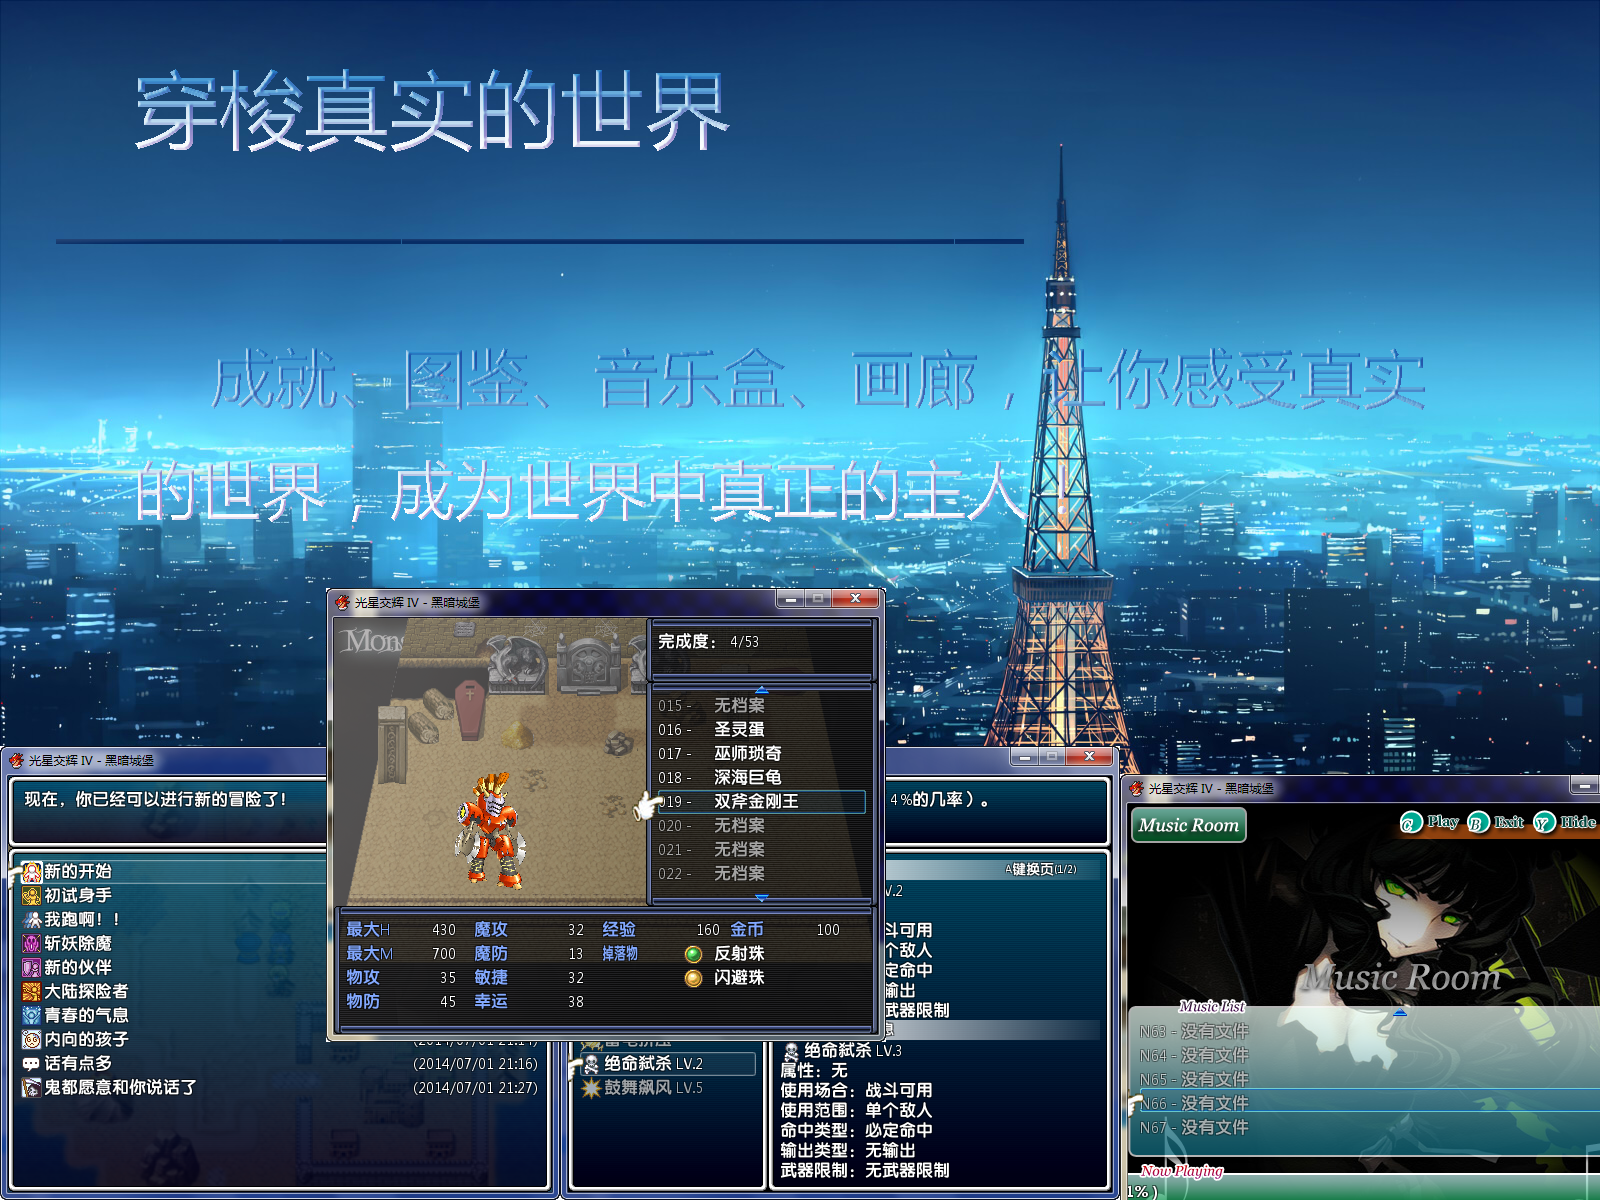Select track N67 没有文件 in Music List

1368,1127
